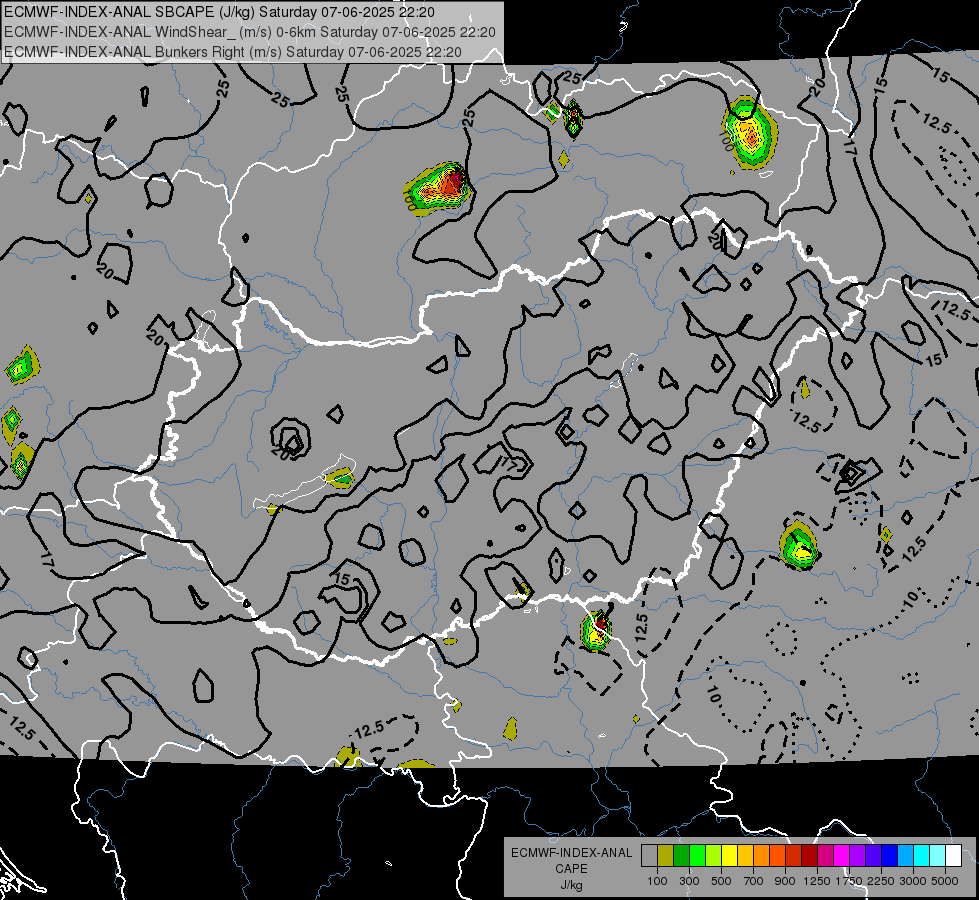Click the olive swatch in CAPE legend

coord(666,856)
